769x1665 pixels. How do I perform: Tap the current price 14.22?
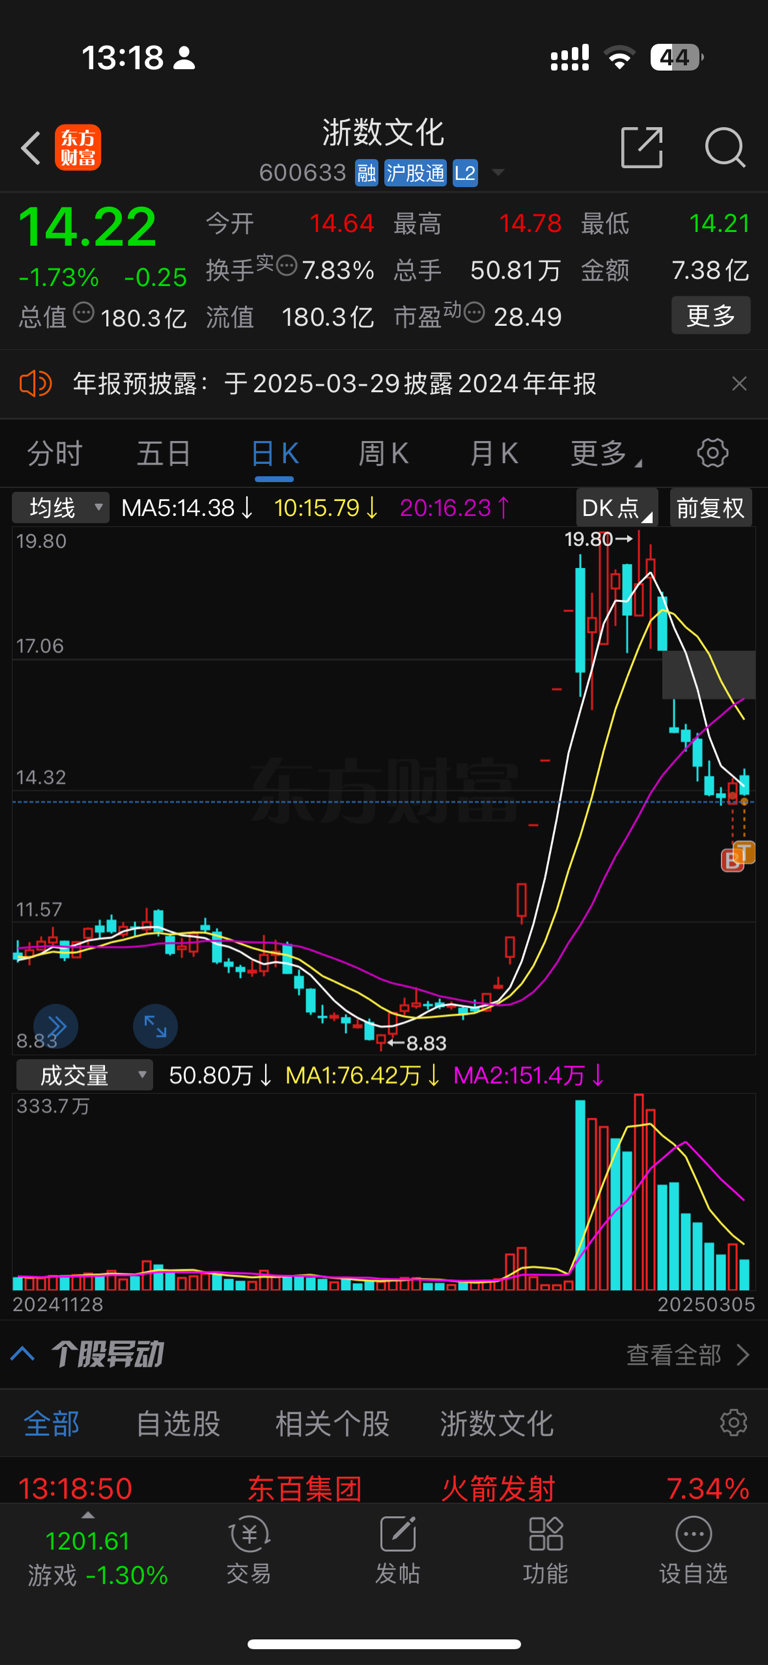click(x=88, y=227)
